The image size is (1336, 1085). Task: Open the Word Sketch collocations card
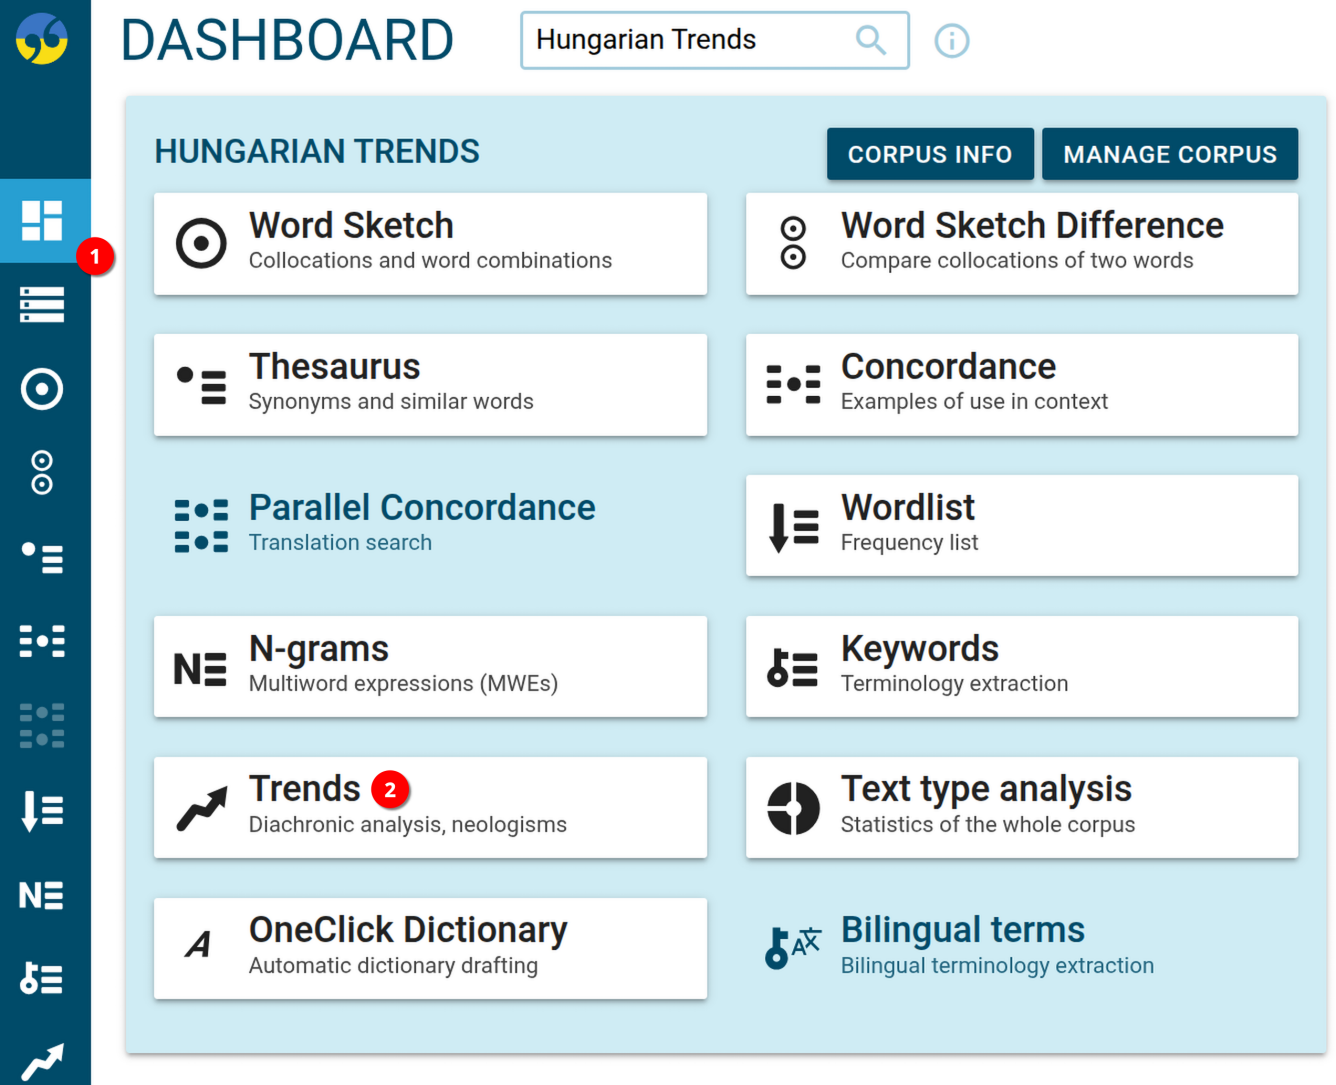click(x=430, y=243)
